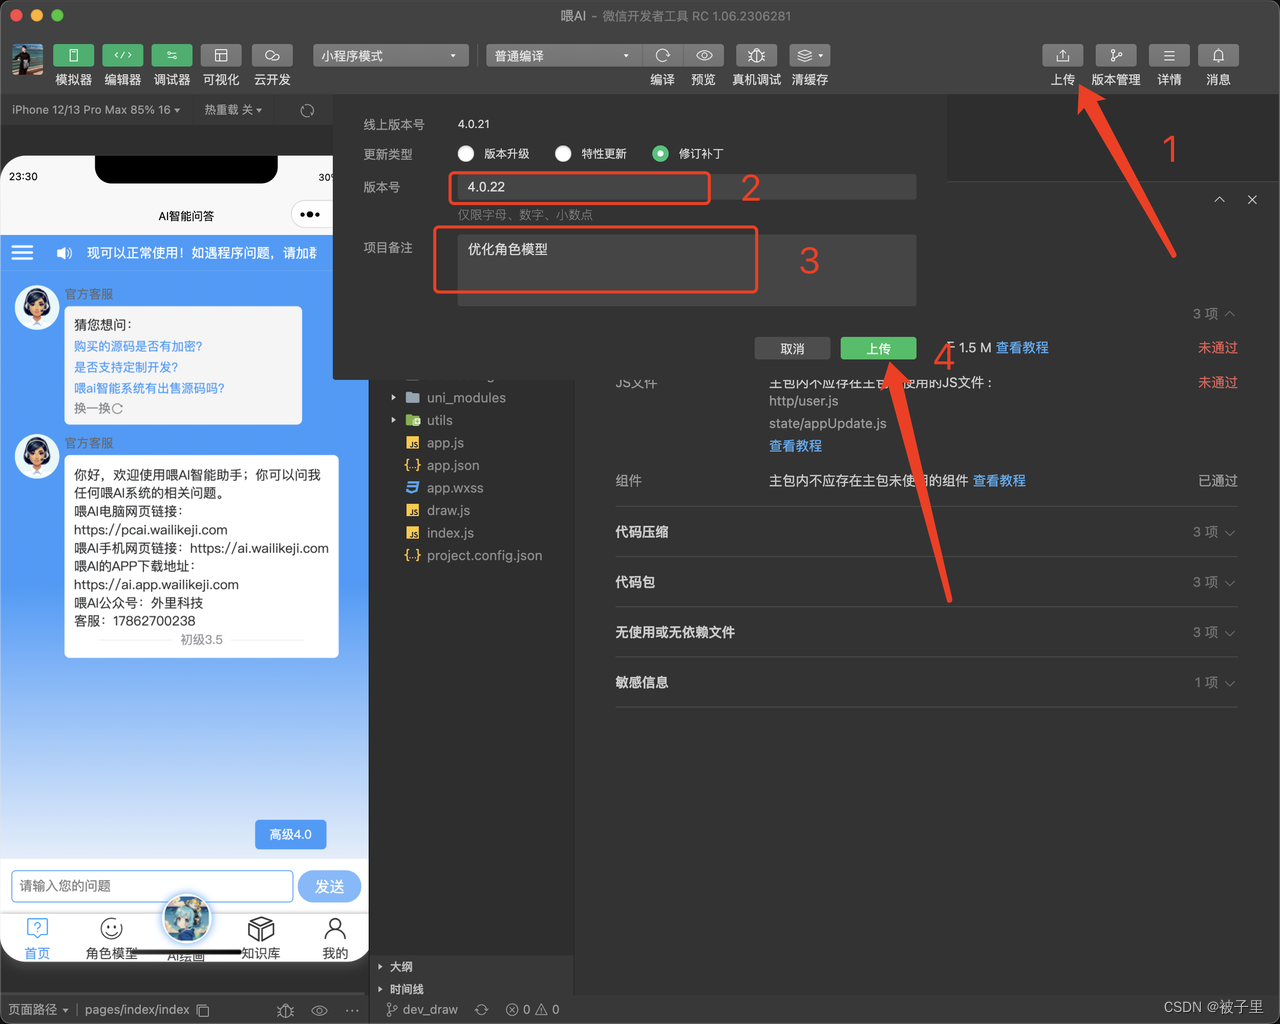Click the compile refresh icon (编译)
Image resolution: width=1280 pixels, height=1024 pixels.
(x=662, y=56)
